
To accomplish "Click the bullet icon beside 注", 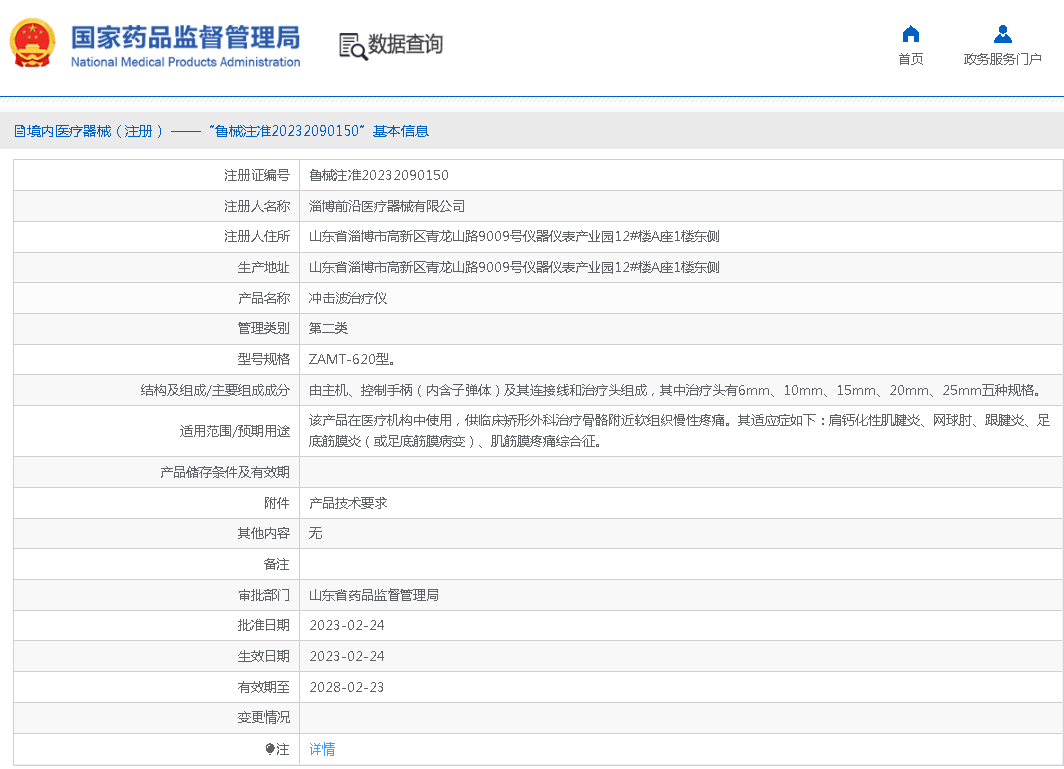I will pos(270,749).
